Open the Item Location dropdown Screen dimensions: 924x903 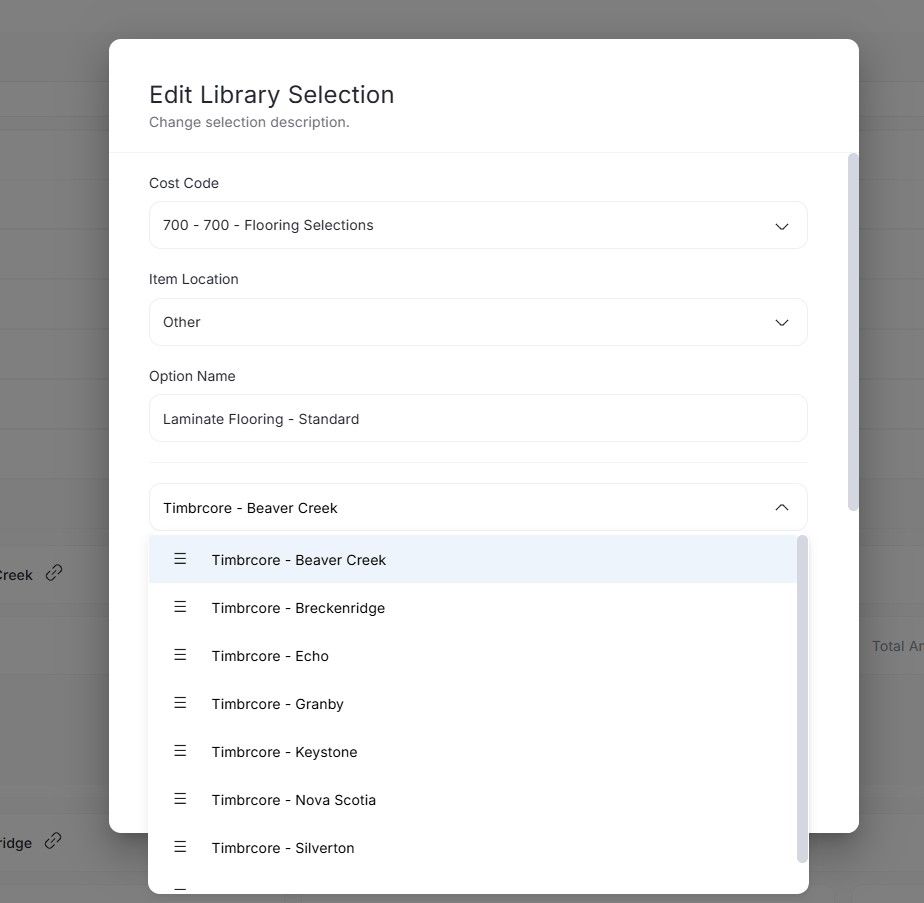pyautogui.click(x=478, y=322)
